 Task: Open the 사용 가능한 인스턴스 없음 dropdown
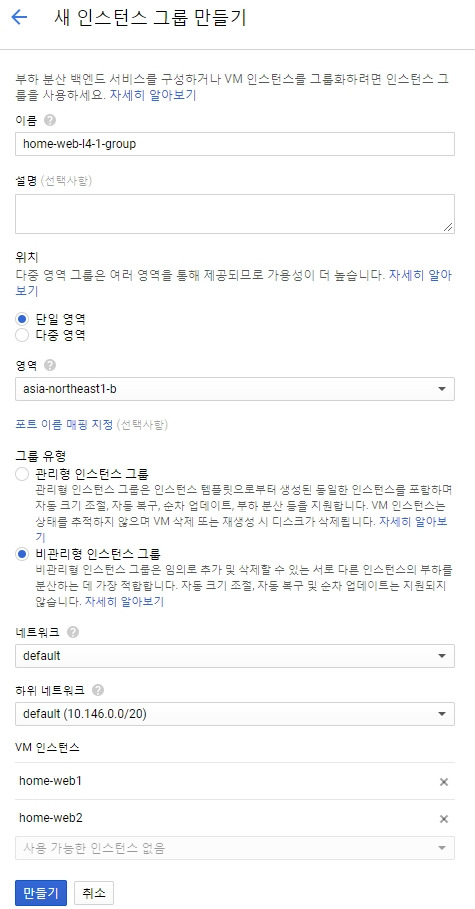[x=235, y=848]
